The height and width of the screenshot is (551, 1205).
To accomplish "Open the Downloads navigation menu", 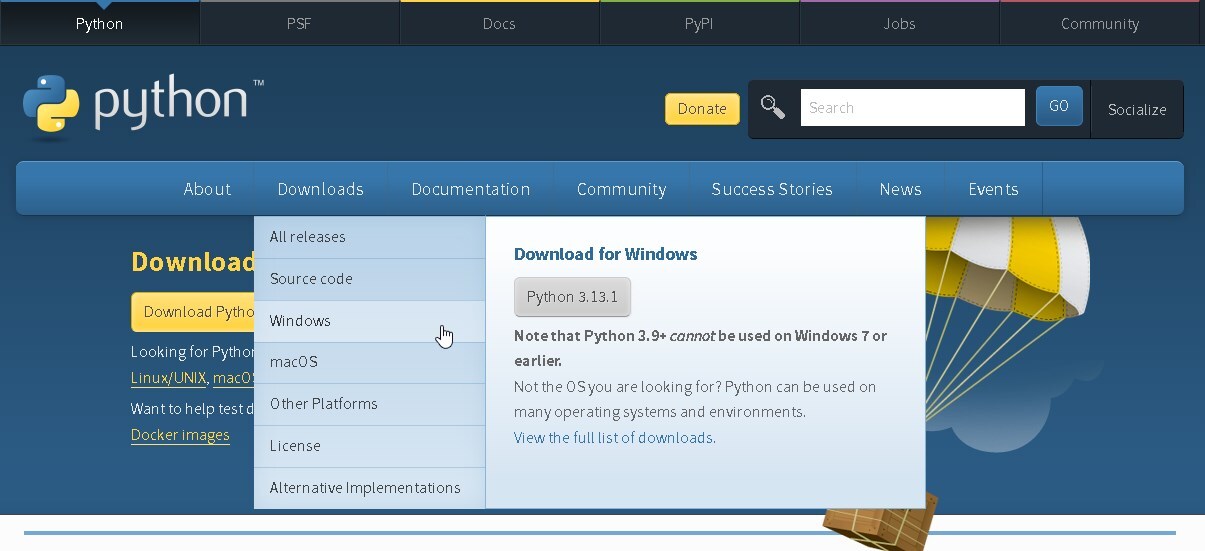I will click(321, 189).
